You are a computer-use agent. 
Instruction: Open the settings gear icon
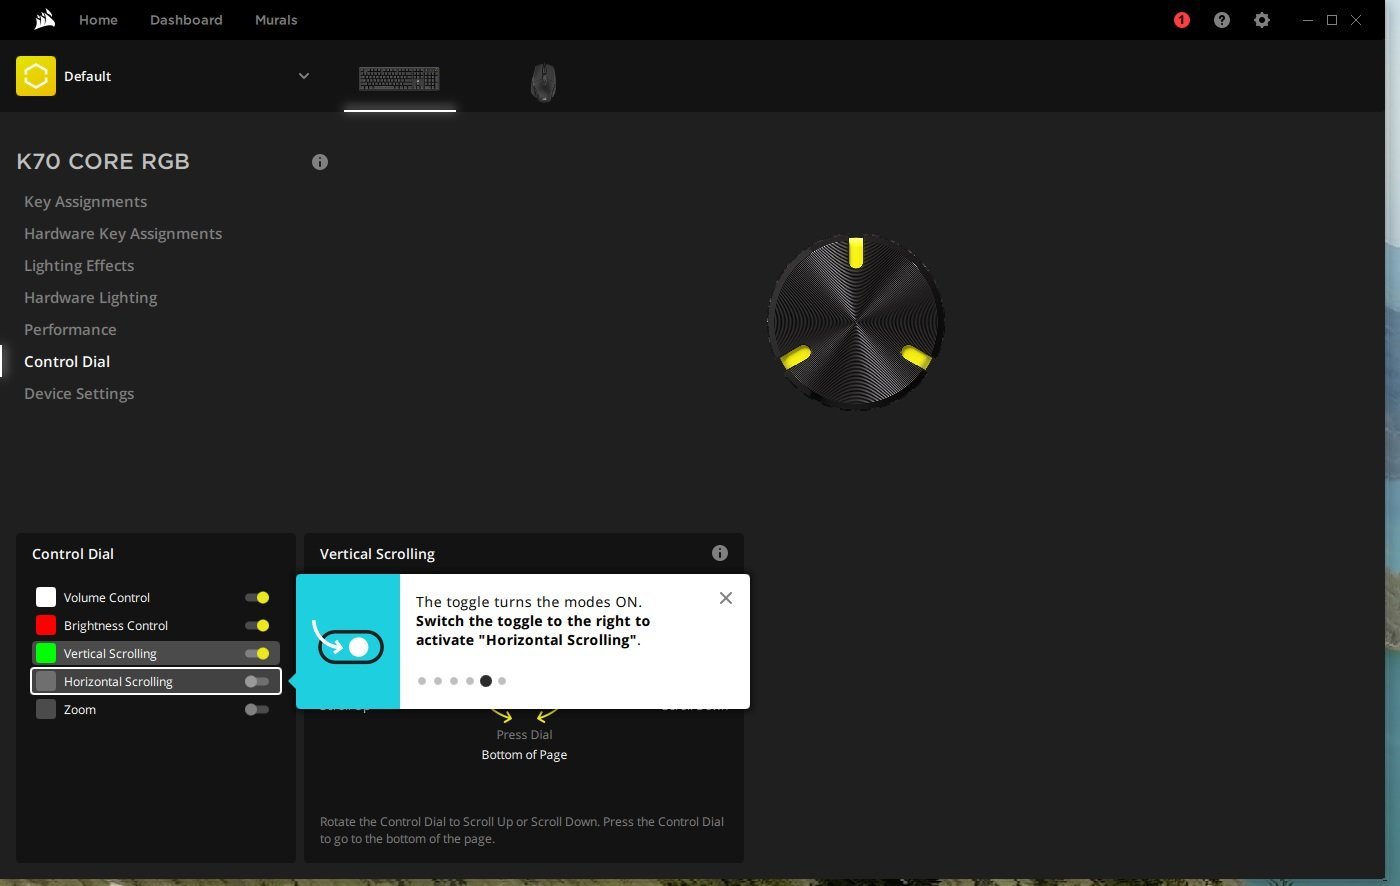tap(1262, 20)
